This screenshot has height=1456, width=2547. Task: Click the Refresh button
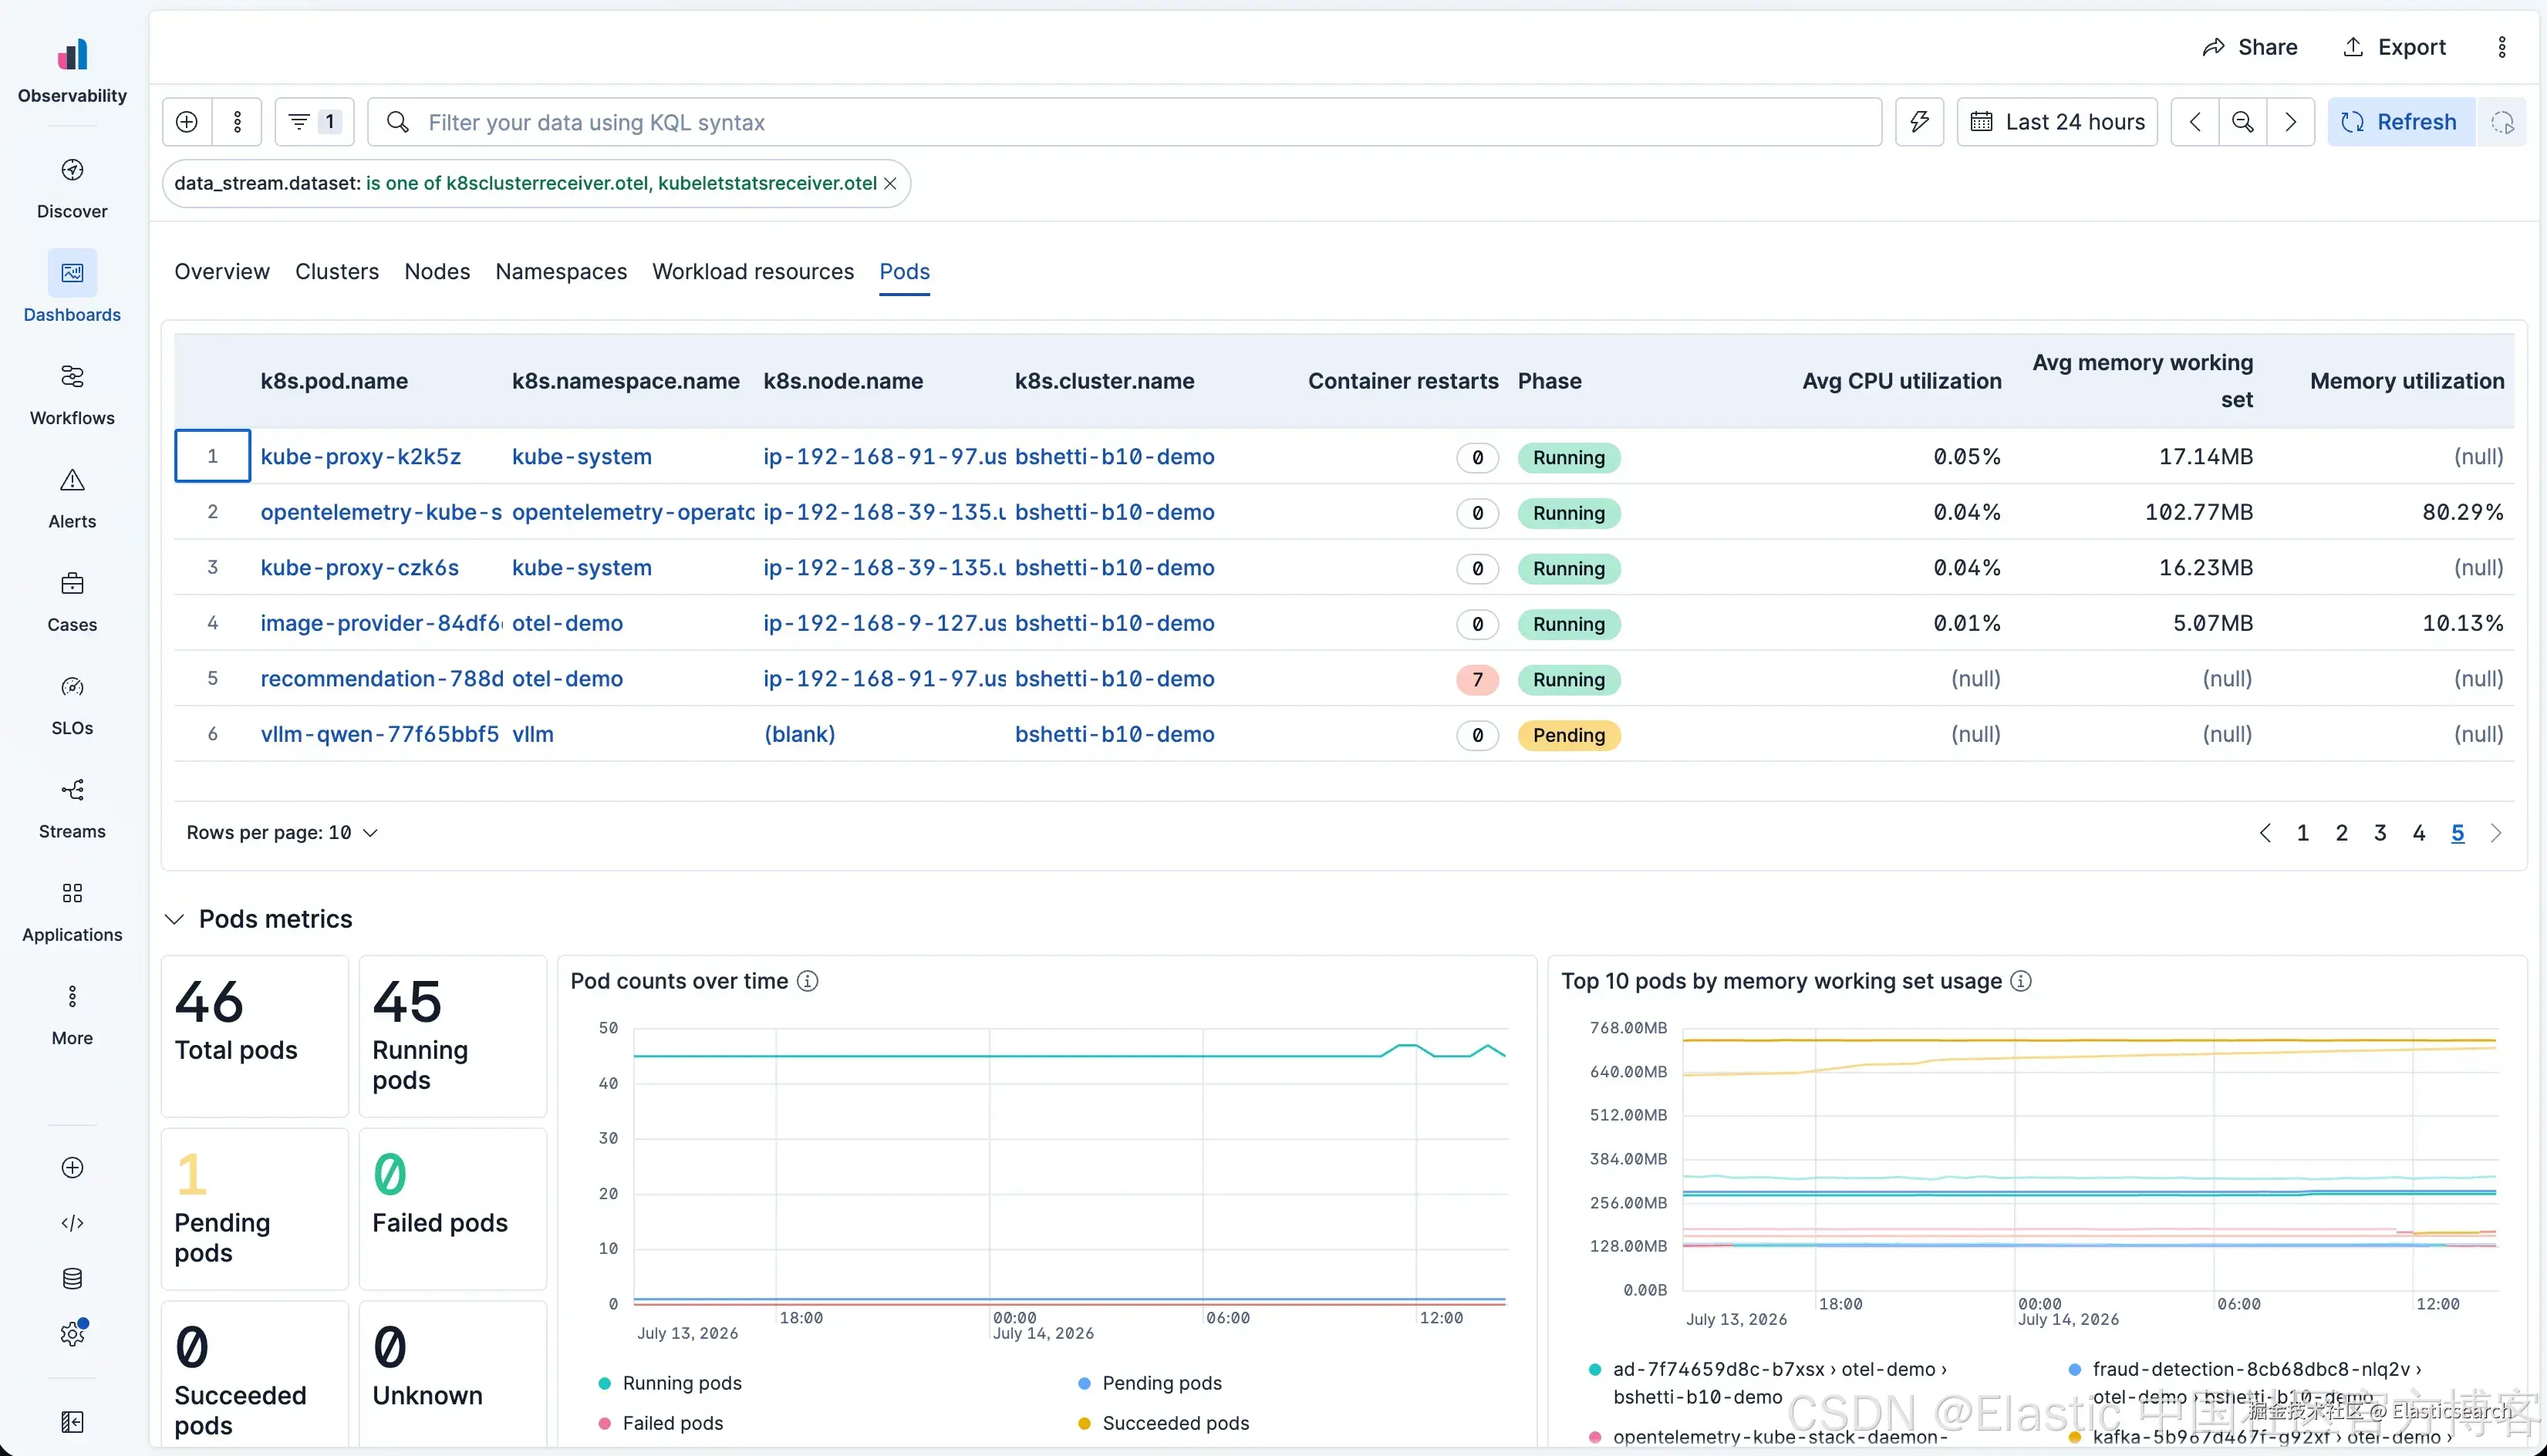coord(2400,122)
